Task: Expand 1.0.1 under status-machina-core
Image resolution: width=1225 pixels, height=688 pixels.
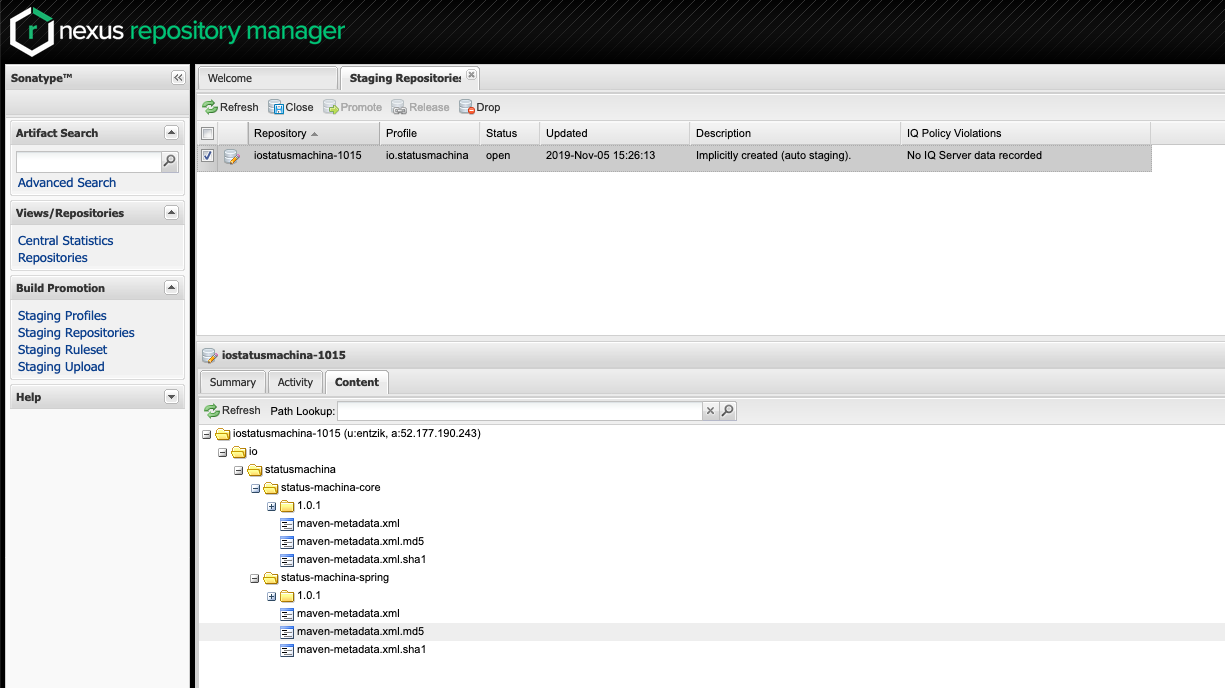Action: click(x=271, y=506)
